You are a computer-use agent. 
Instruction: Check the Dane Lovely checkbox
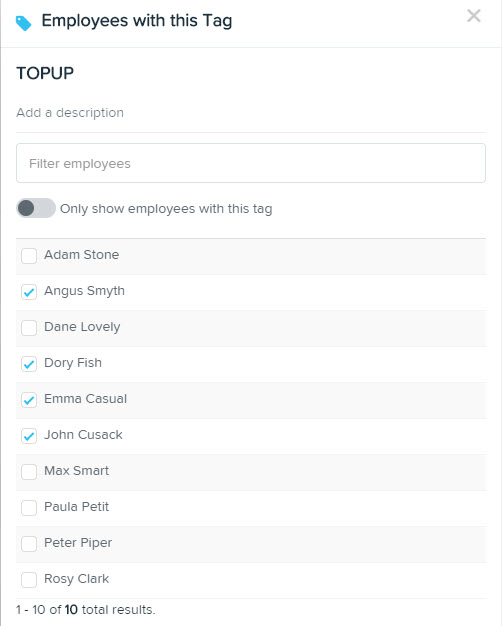[29, 328]
